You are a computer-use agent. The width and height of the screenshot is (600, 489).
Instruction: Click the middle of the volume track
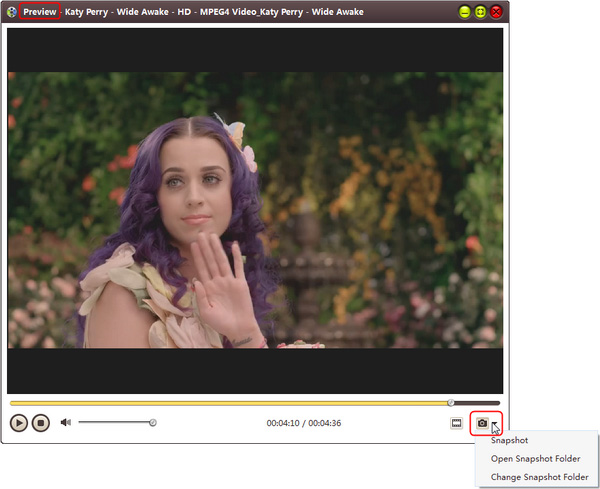114,423
